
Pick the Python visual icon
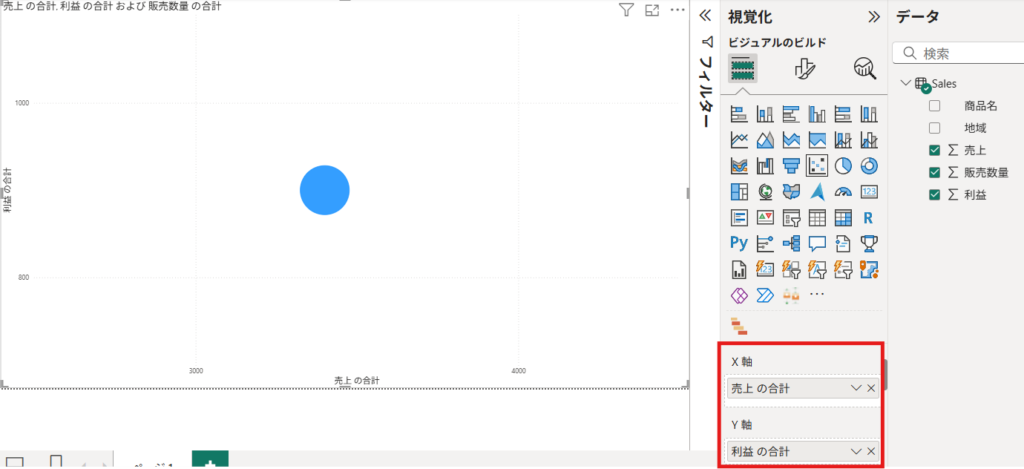pos(739,242)
